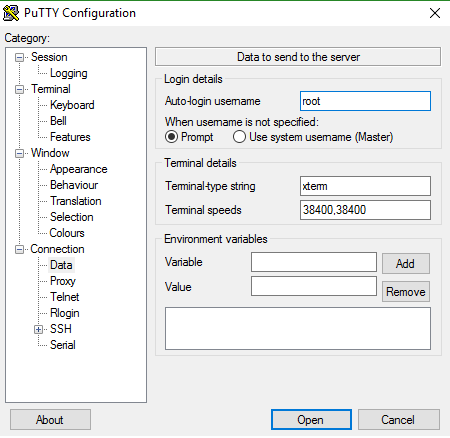Open the Colours category

pos(67,233)
